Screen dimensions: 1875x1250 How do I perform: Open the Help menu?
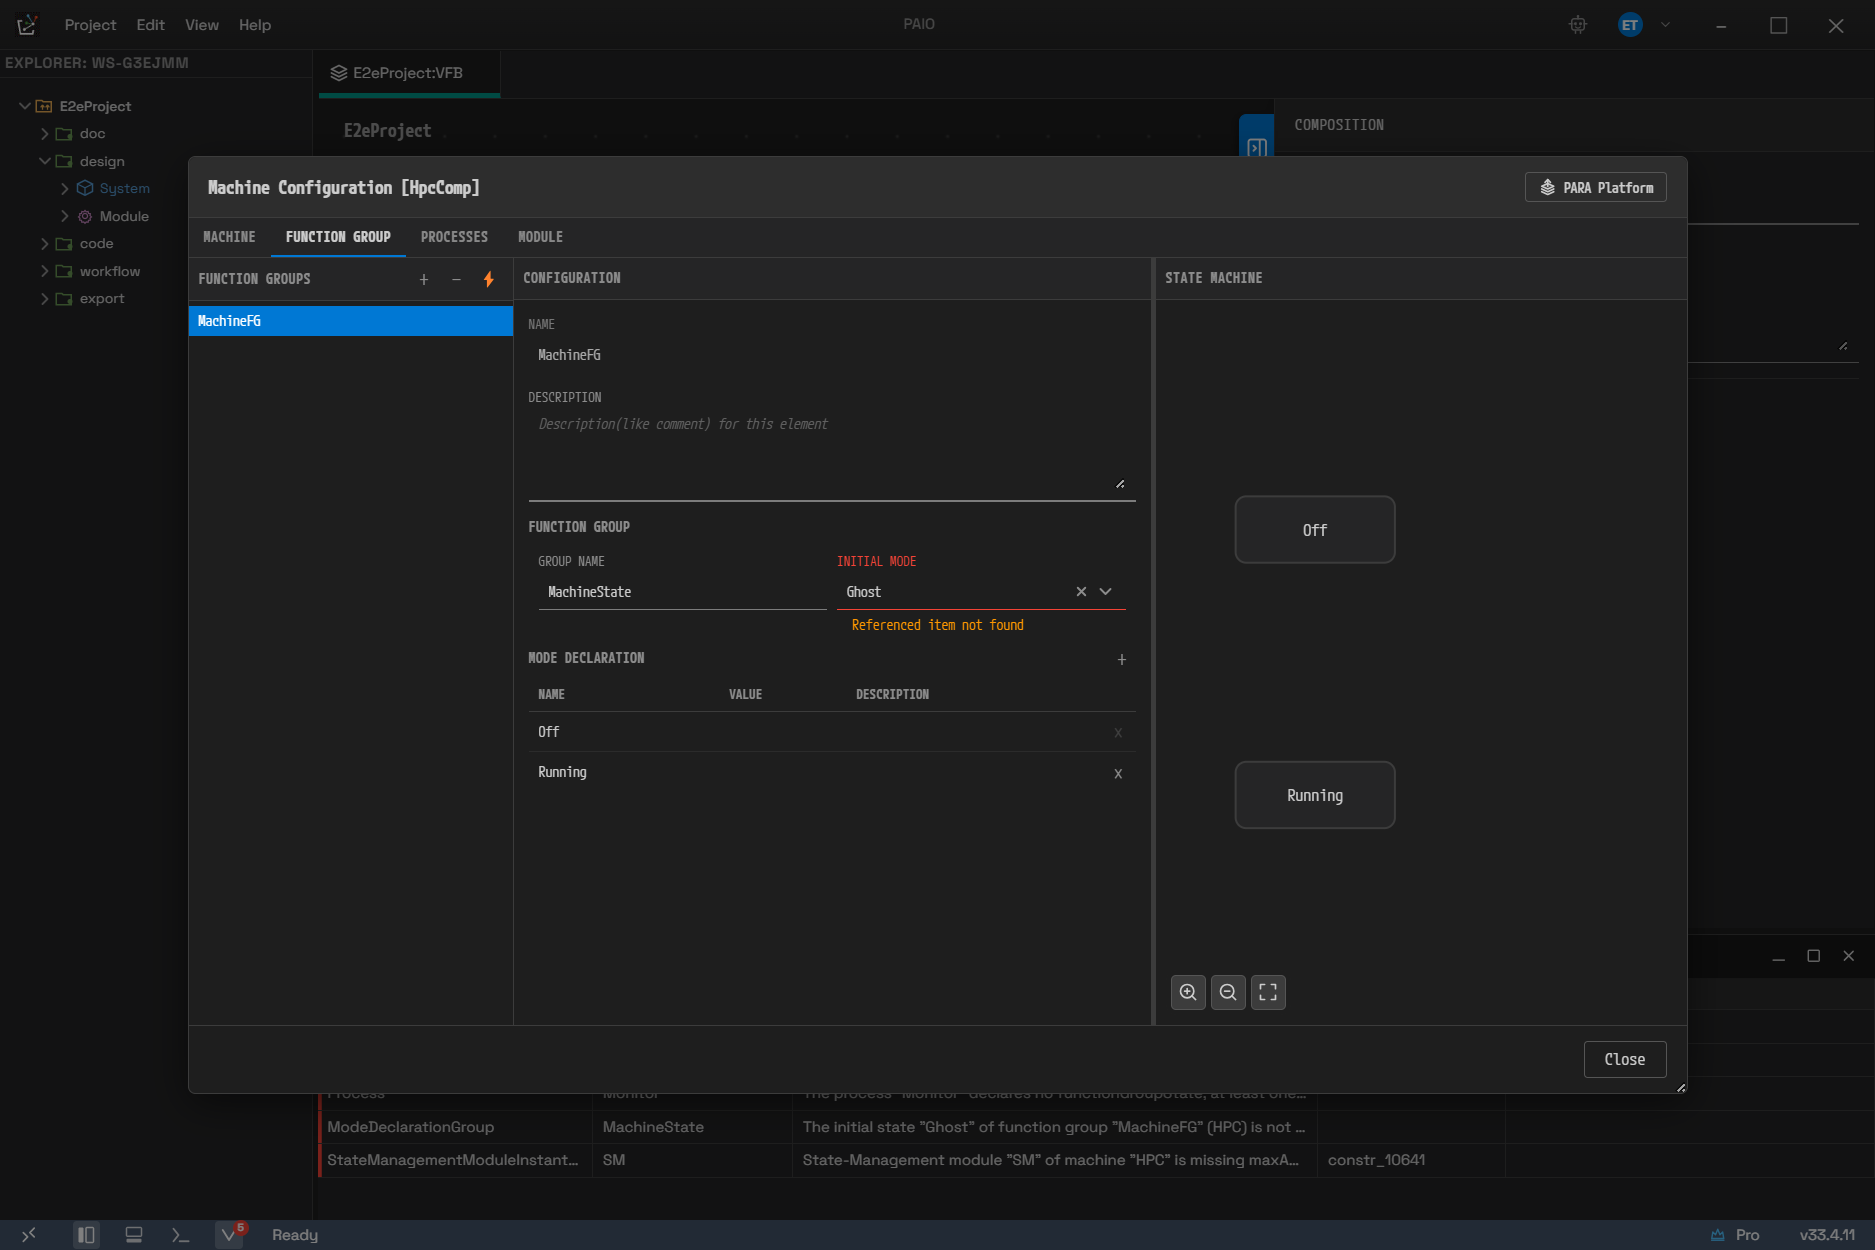tap(254, 25)
